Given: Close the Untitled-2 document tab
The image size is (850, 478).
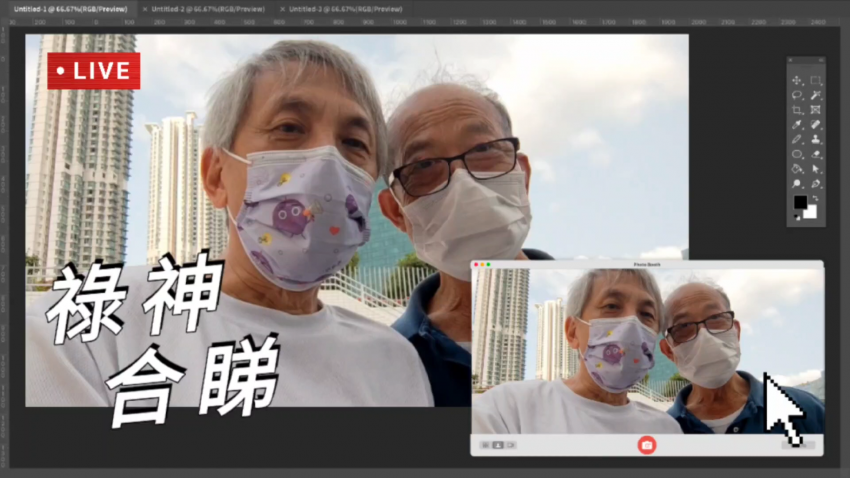Looking at the screenshot, I should pos(145,9).
